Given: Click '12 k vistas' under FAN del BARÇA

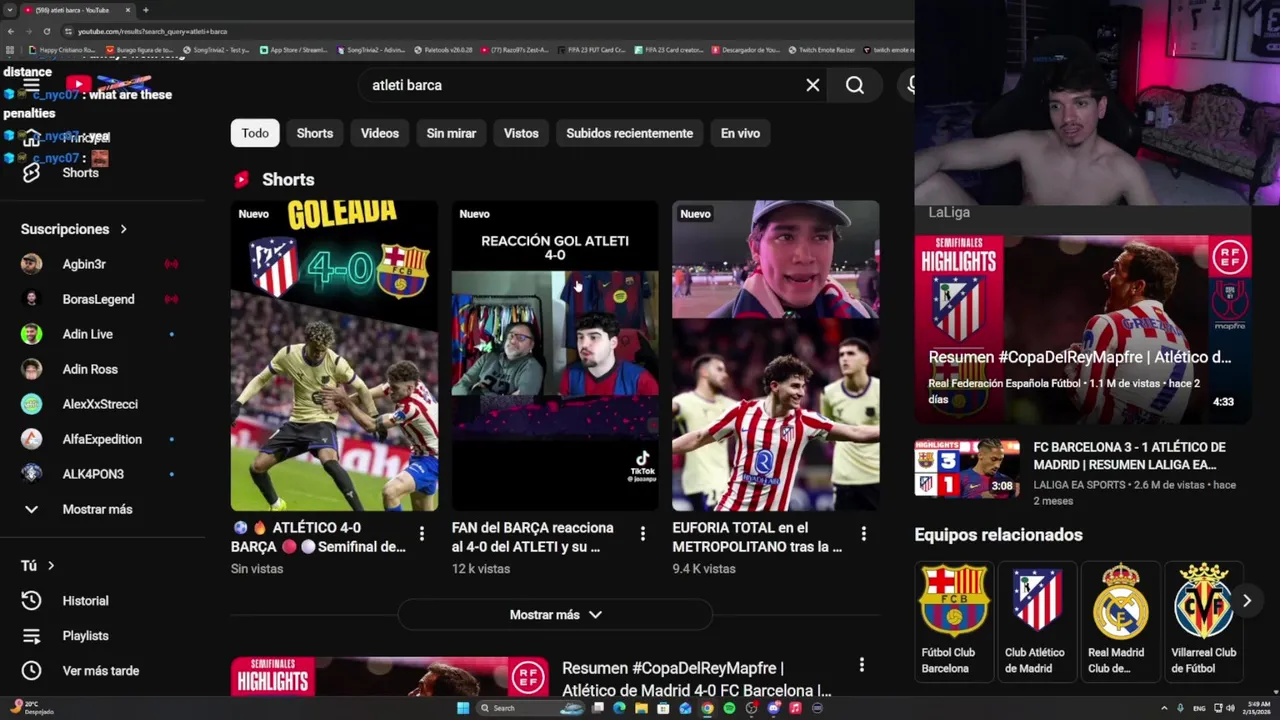Looking at the screenshot, I should pos(481,569).
